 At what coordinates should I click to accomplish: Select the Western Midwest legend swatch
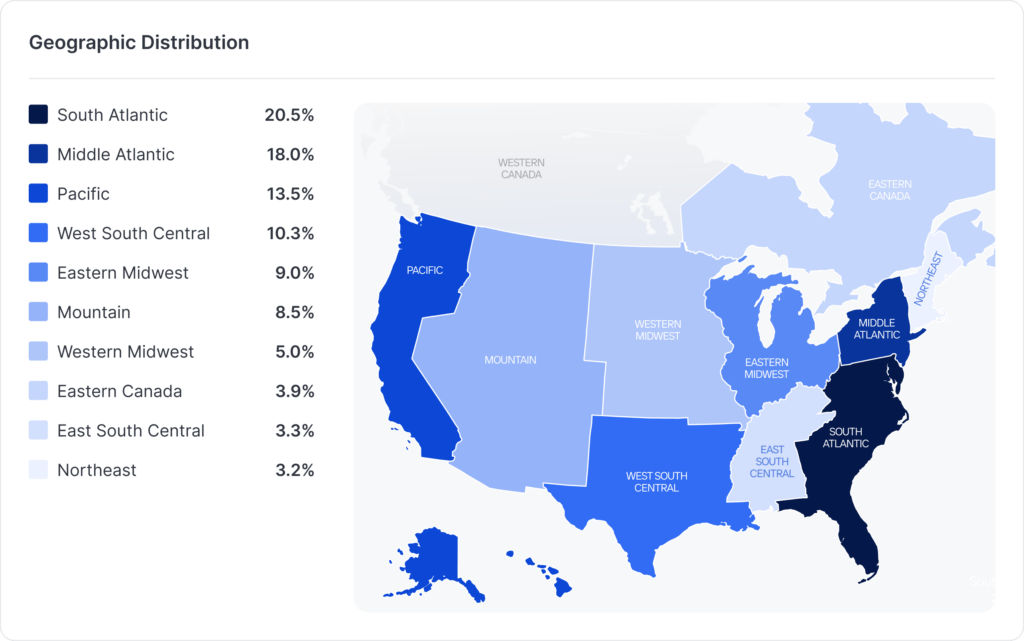point(38,352)
